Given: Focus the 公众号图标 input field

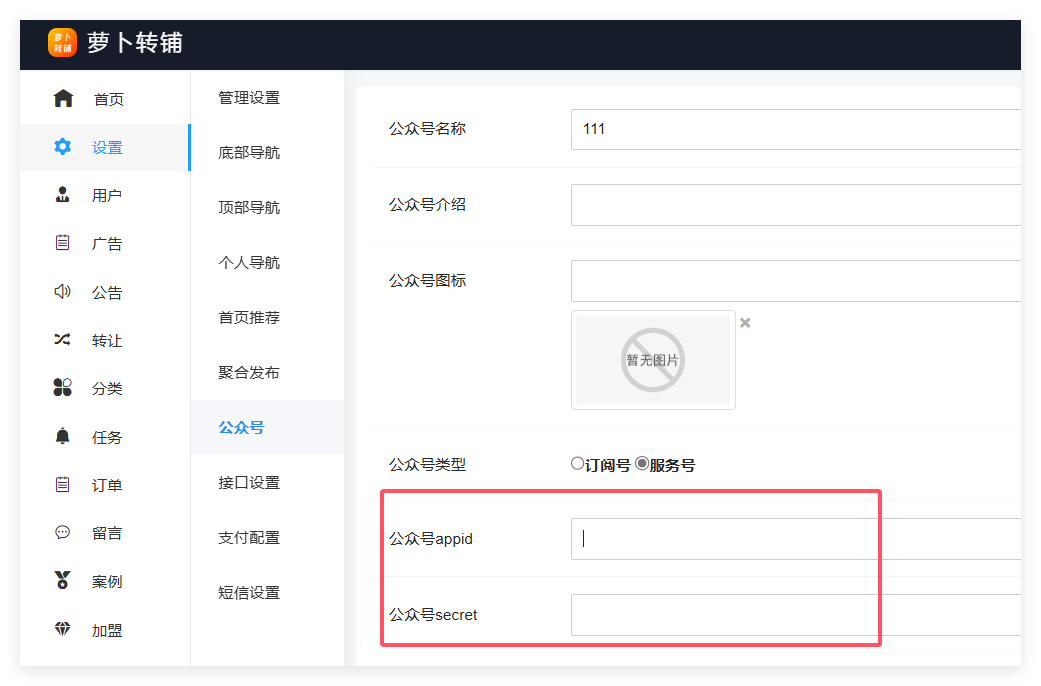Looking at the screenshot, I should click(x=796, y=281).
